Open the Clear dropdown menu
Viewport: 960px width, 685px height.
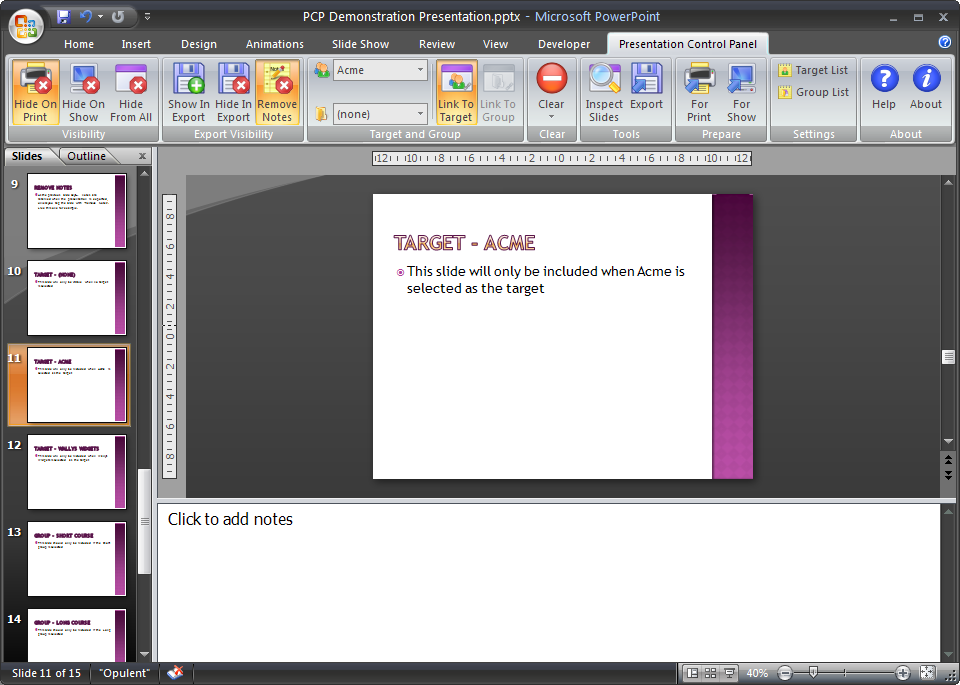[552, 92]
